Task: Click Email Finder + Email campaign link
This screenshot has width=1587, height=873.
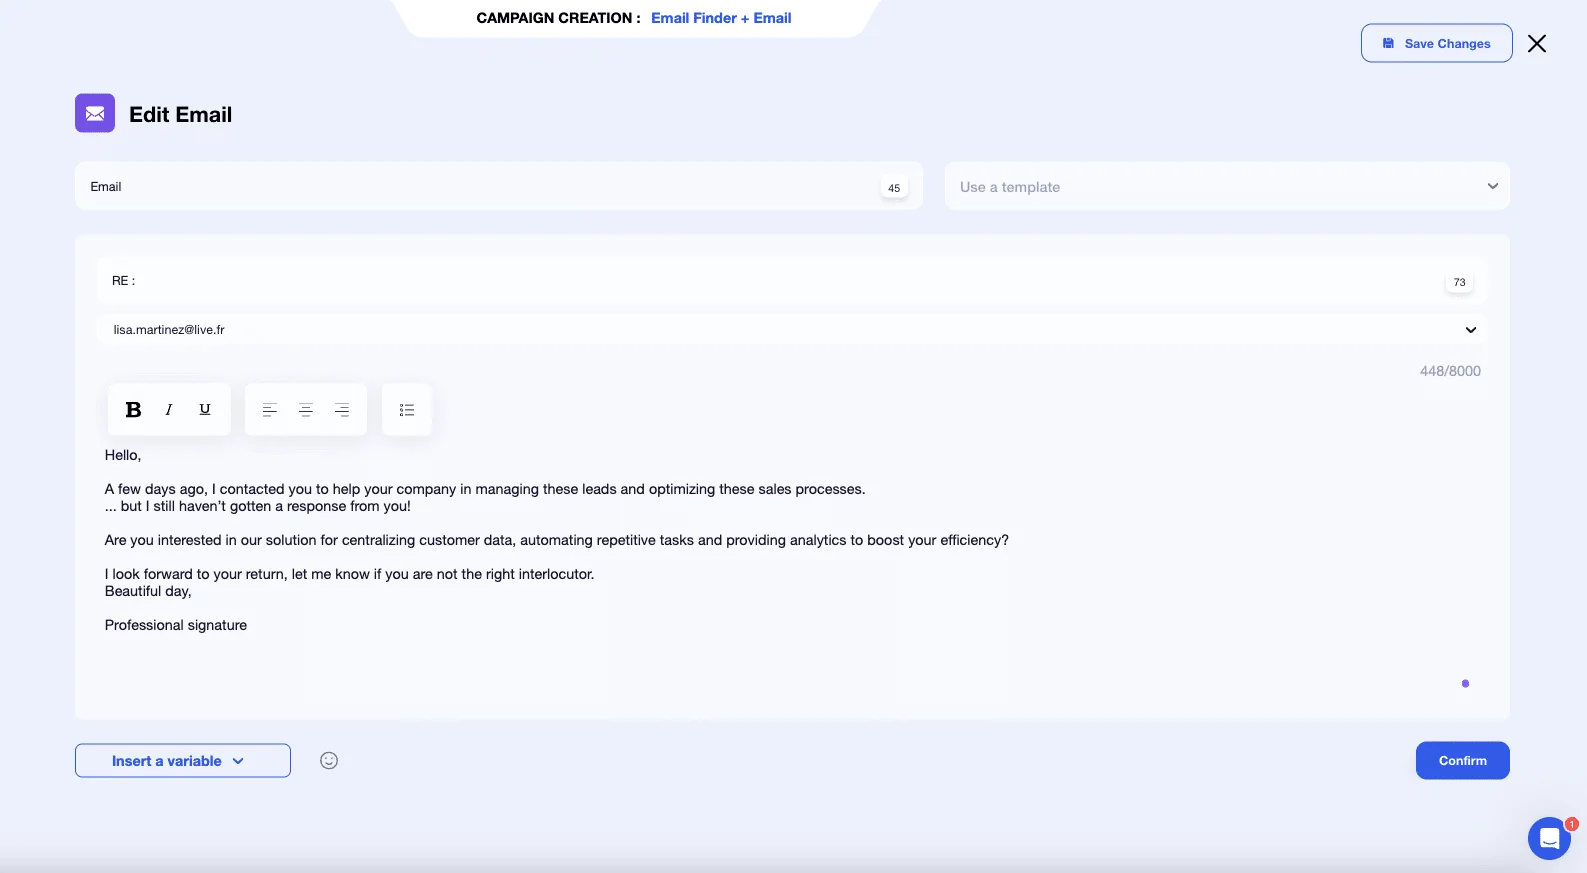Action: [x=721, y=18]
